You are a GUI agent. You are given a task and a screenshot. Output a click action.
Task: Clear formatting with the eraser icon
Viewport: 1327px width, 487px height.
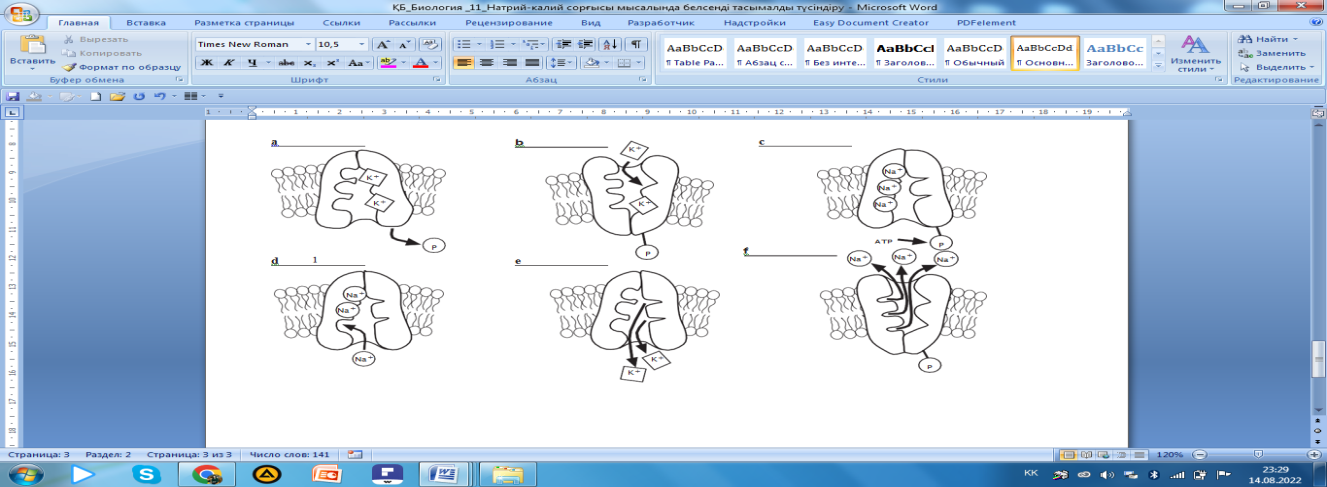pyautogui.click(x=431, y=45)
